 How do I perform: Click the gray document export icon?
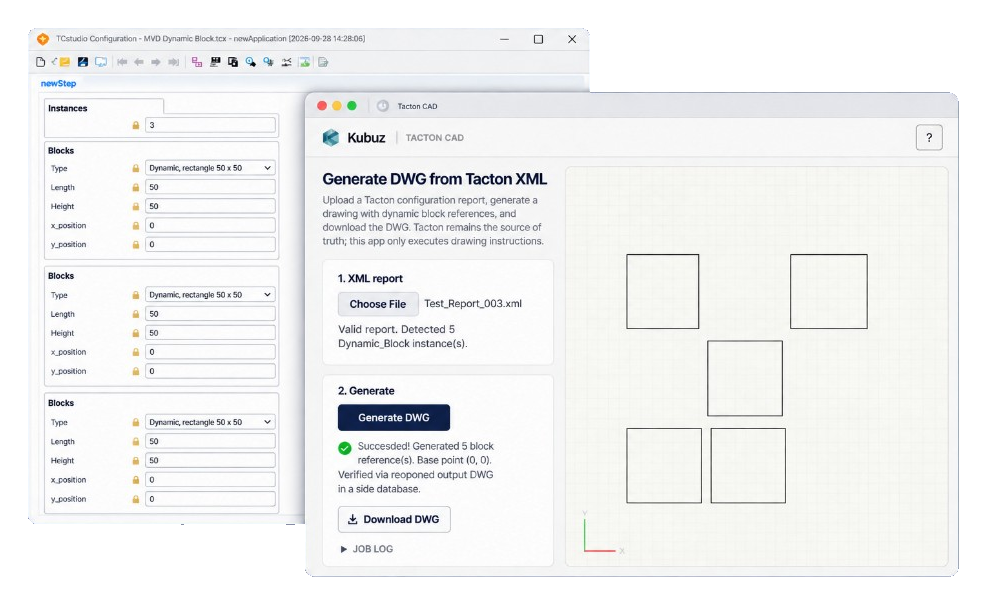323,62
